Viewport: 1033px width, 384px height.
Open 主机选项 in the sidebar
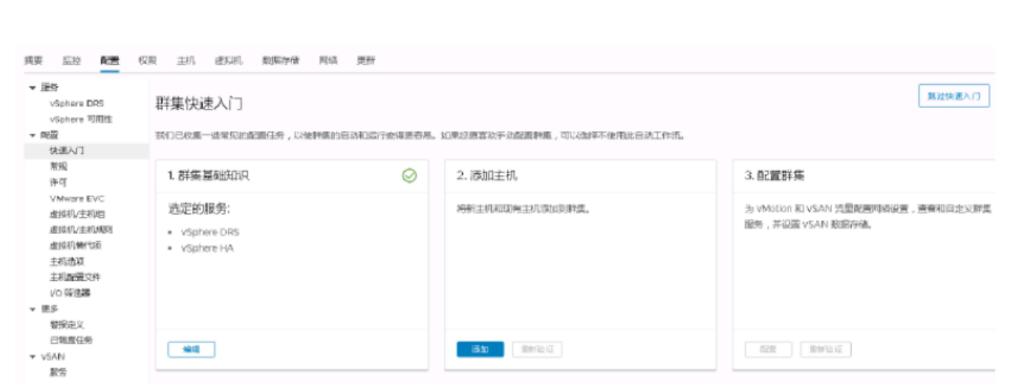[x=67, y=261]
